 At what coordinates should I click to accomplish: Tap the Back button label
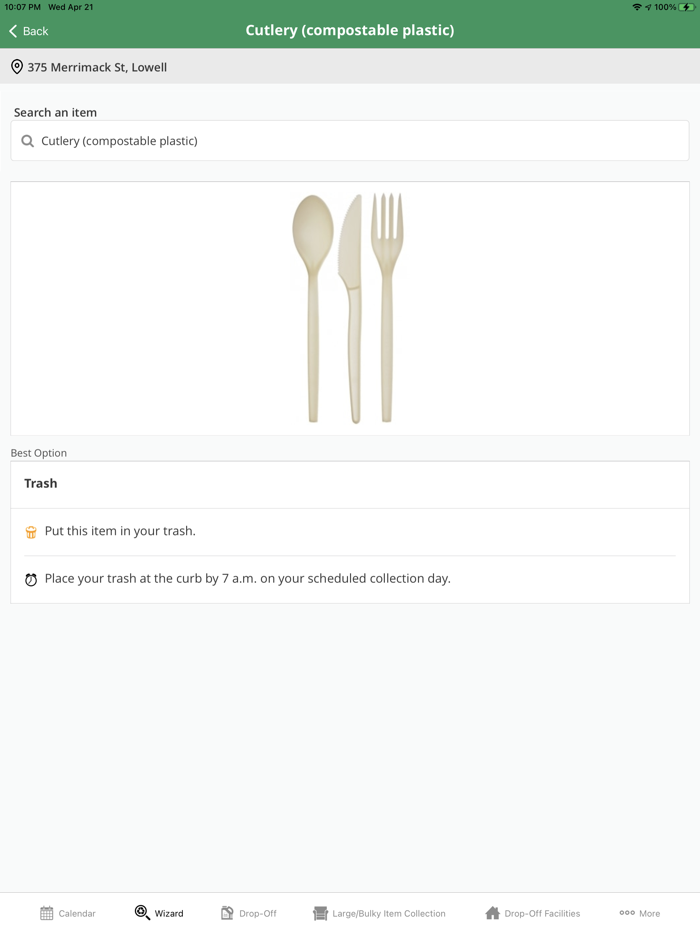[36, 31]
